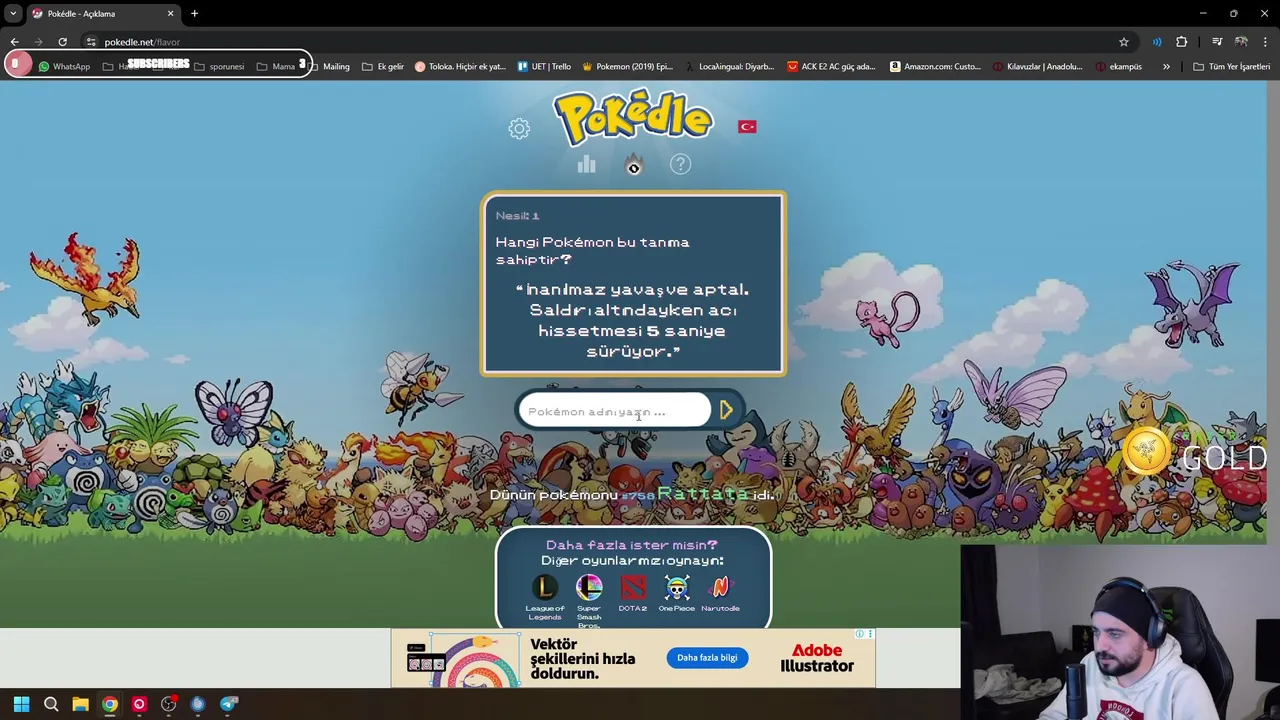Click "Daha fazla ister misin?" heading
The height and width of the screenshot is (720, 1280).
coord(632,545)
